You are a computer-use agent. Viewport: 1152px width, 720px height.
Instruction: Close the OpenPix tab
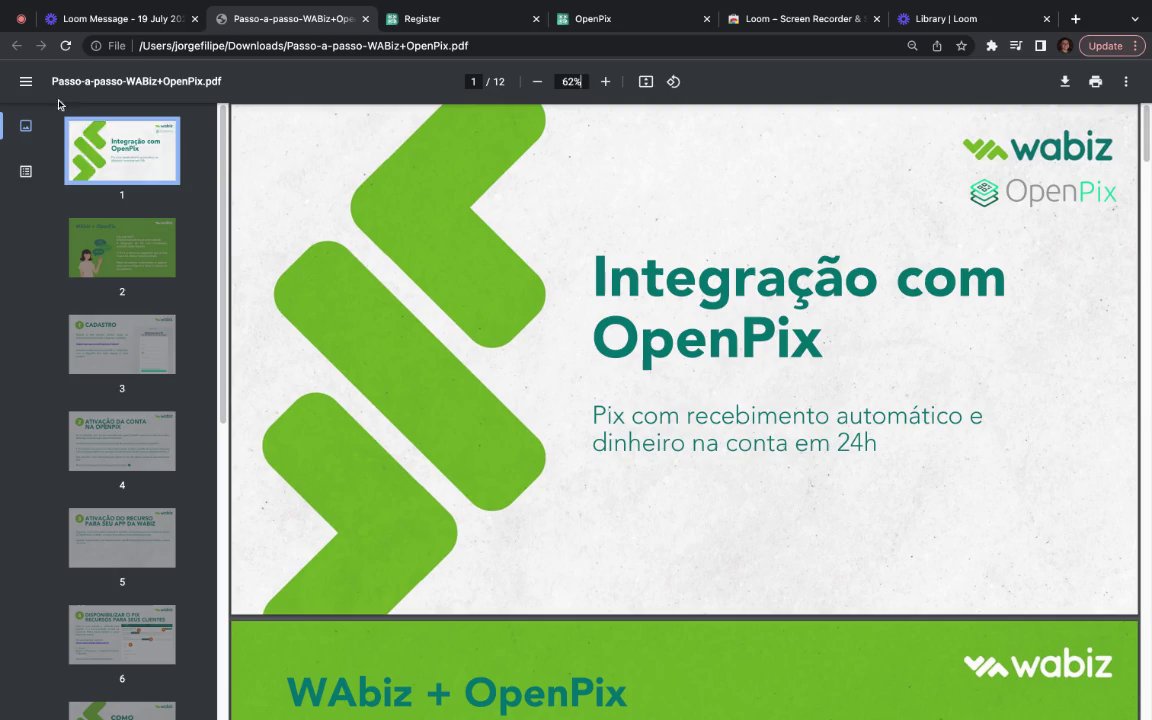(707, 19)
